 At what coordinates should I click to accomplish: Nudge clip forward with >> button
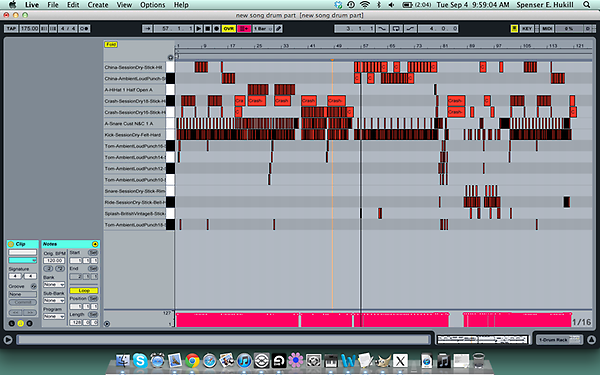(30, 313)
